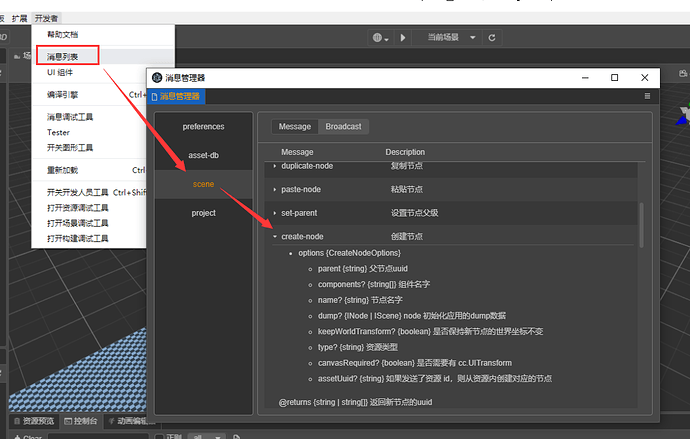Click the 'keepWorldTransform? {boolean}' parameter line
This screenshot has height=439, width=690.
(x=430, y=332)
